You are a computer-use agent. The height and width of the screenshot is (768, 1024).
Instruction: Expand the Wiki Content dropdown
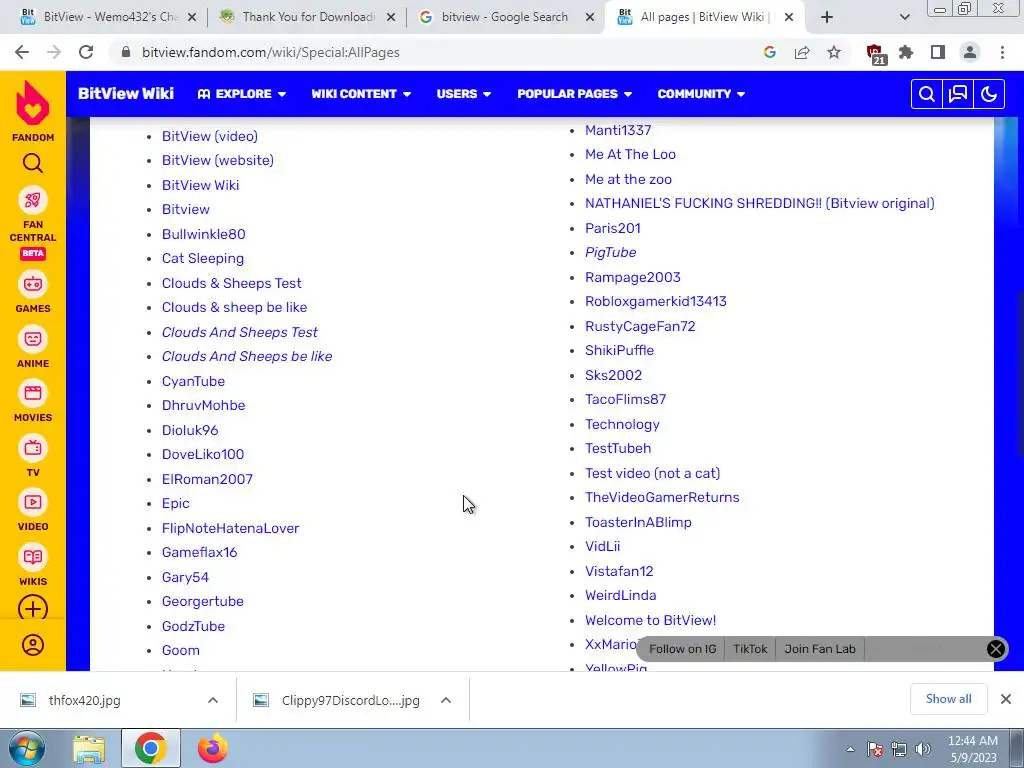pyautogui.click(x=360, y=94)
